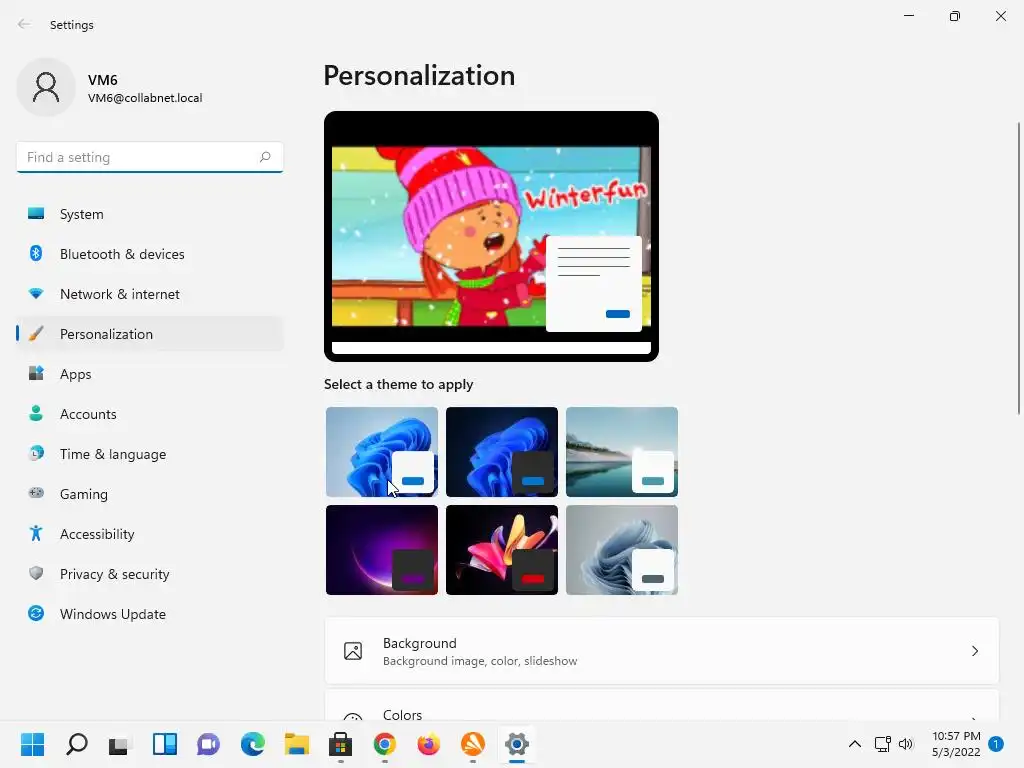Image resolution: width=1024 pixels, height=768 pixels.
Task: Apply the gray flow light theme
Action: [622, 549]
